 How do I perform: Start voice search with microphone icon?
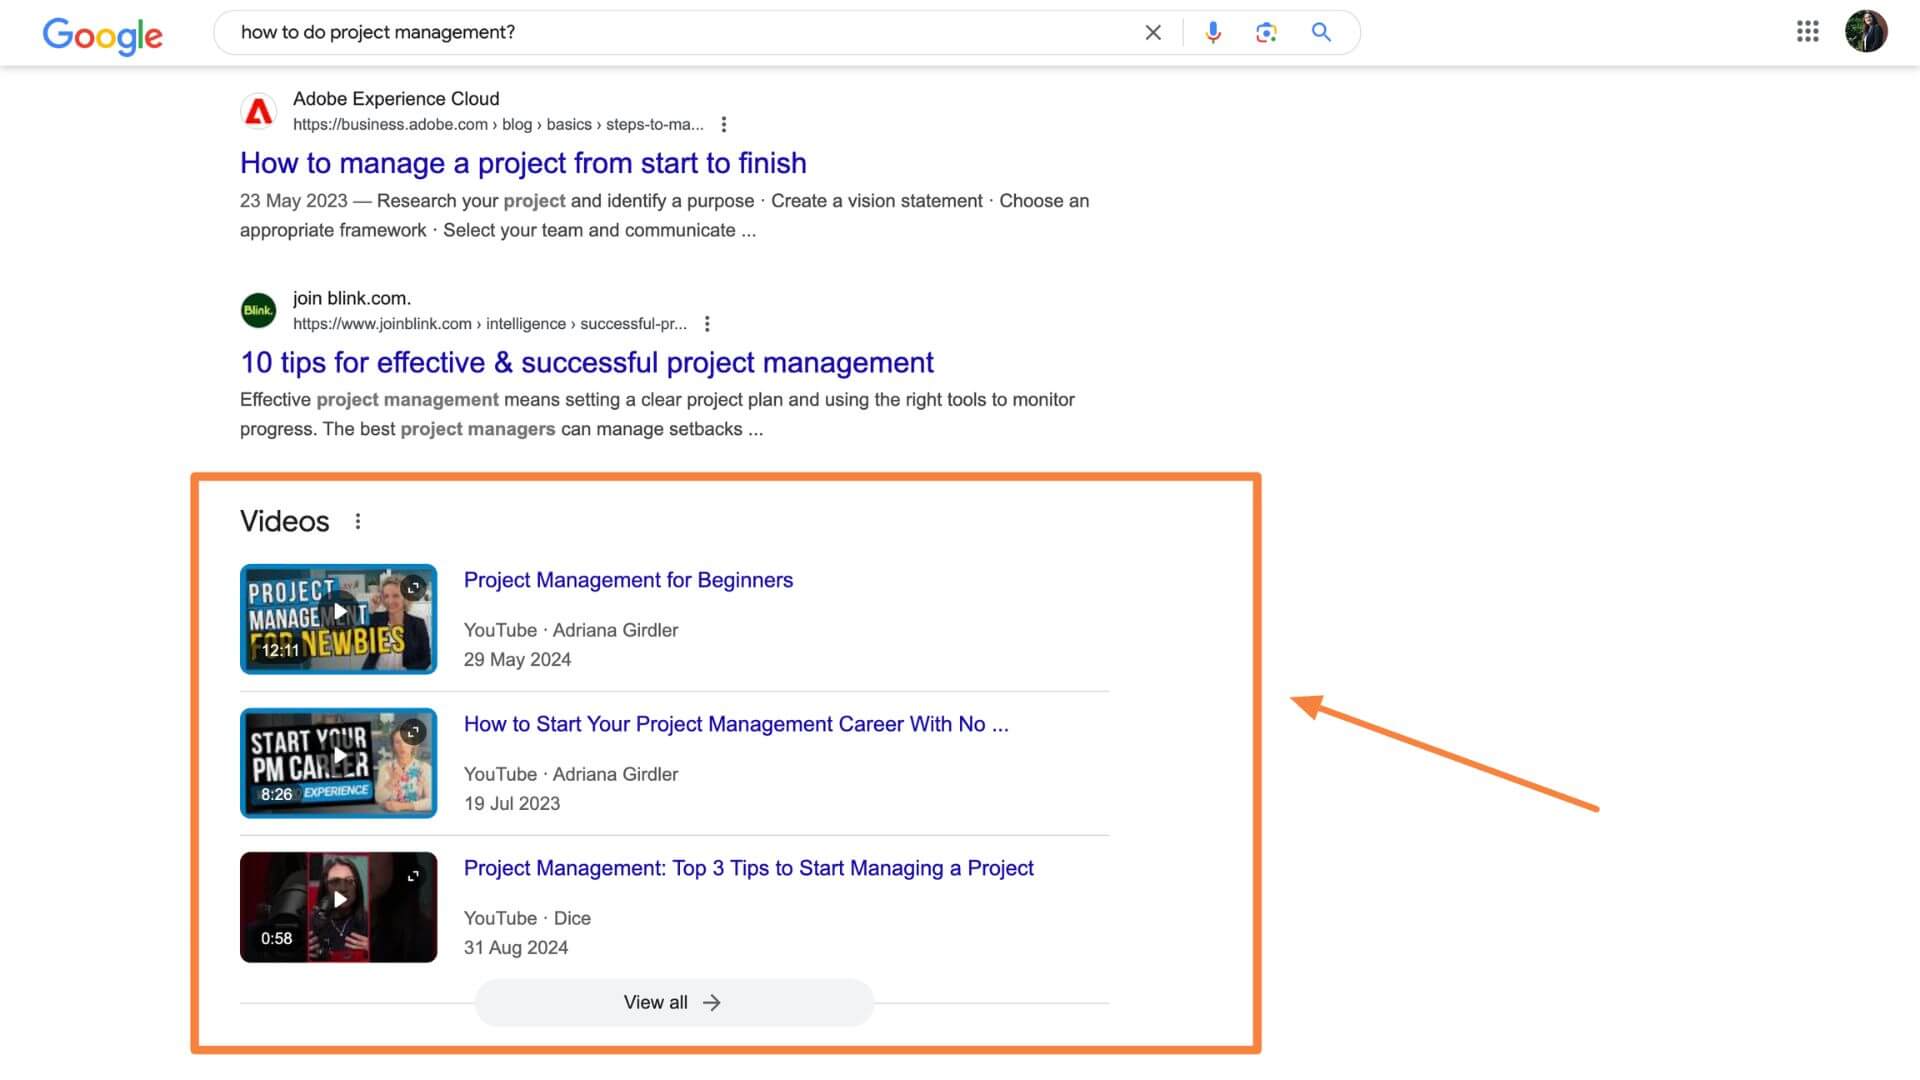[1213, 33]
